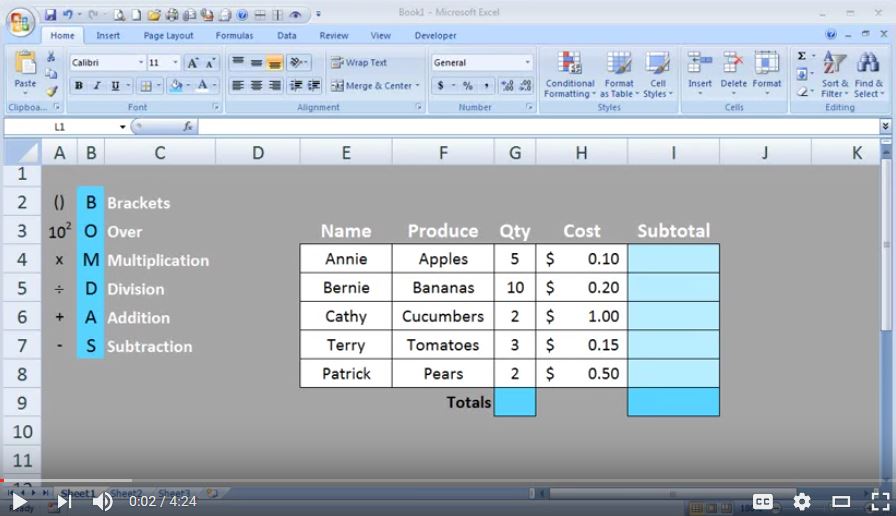Toggle Align Text Left
Image resolution: width=896 pixels, height=516 pixels.
pos(238,86)
